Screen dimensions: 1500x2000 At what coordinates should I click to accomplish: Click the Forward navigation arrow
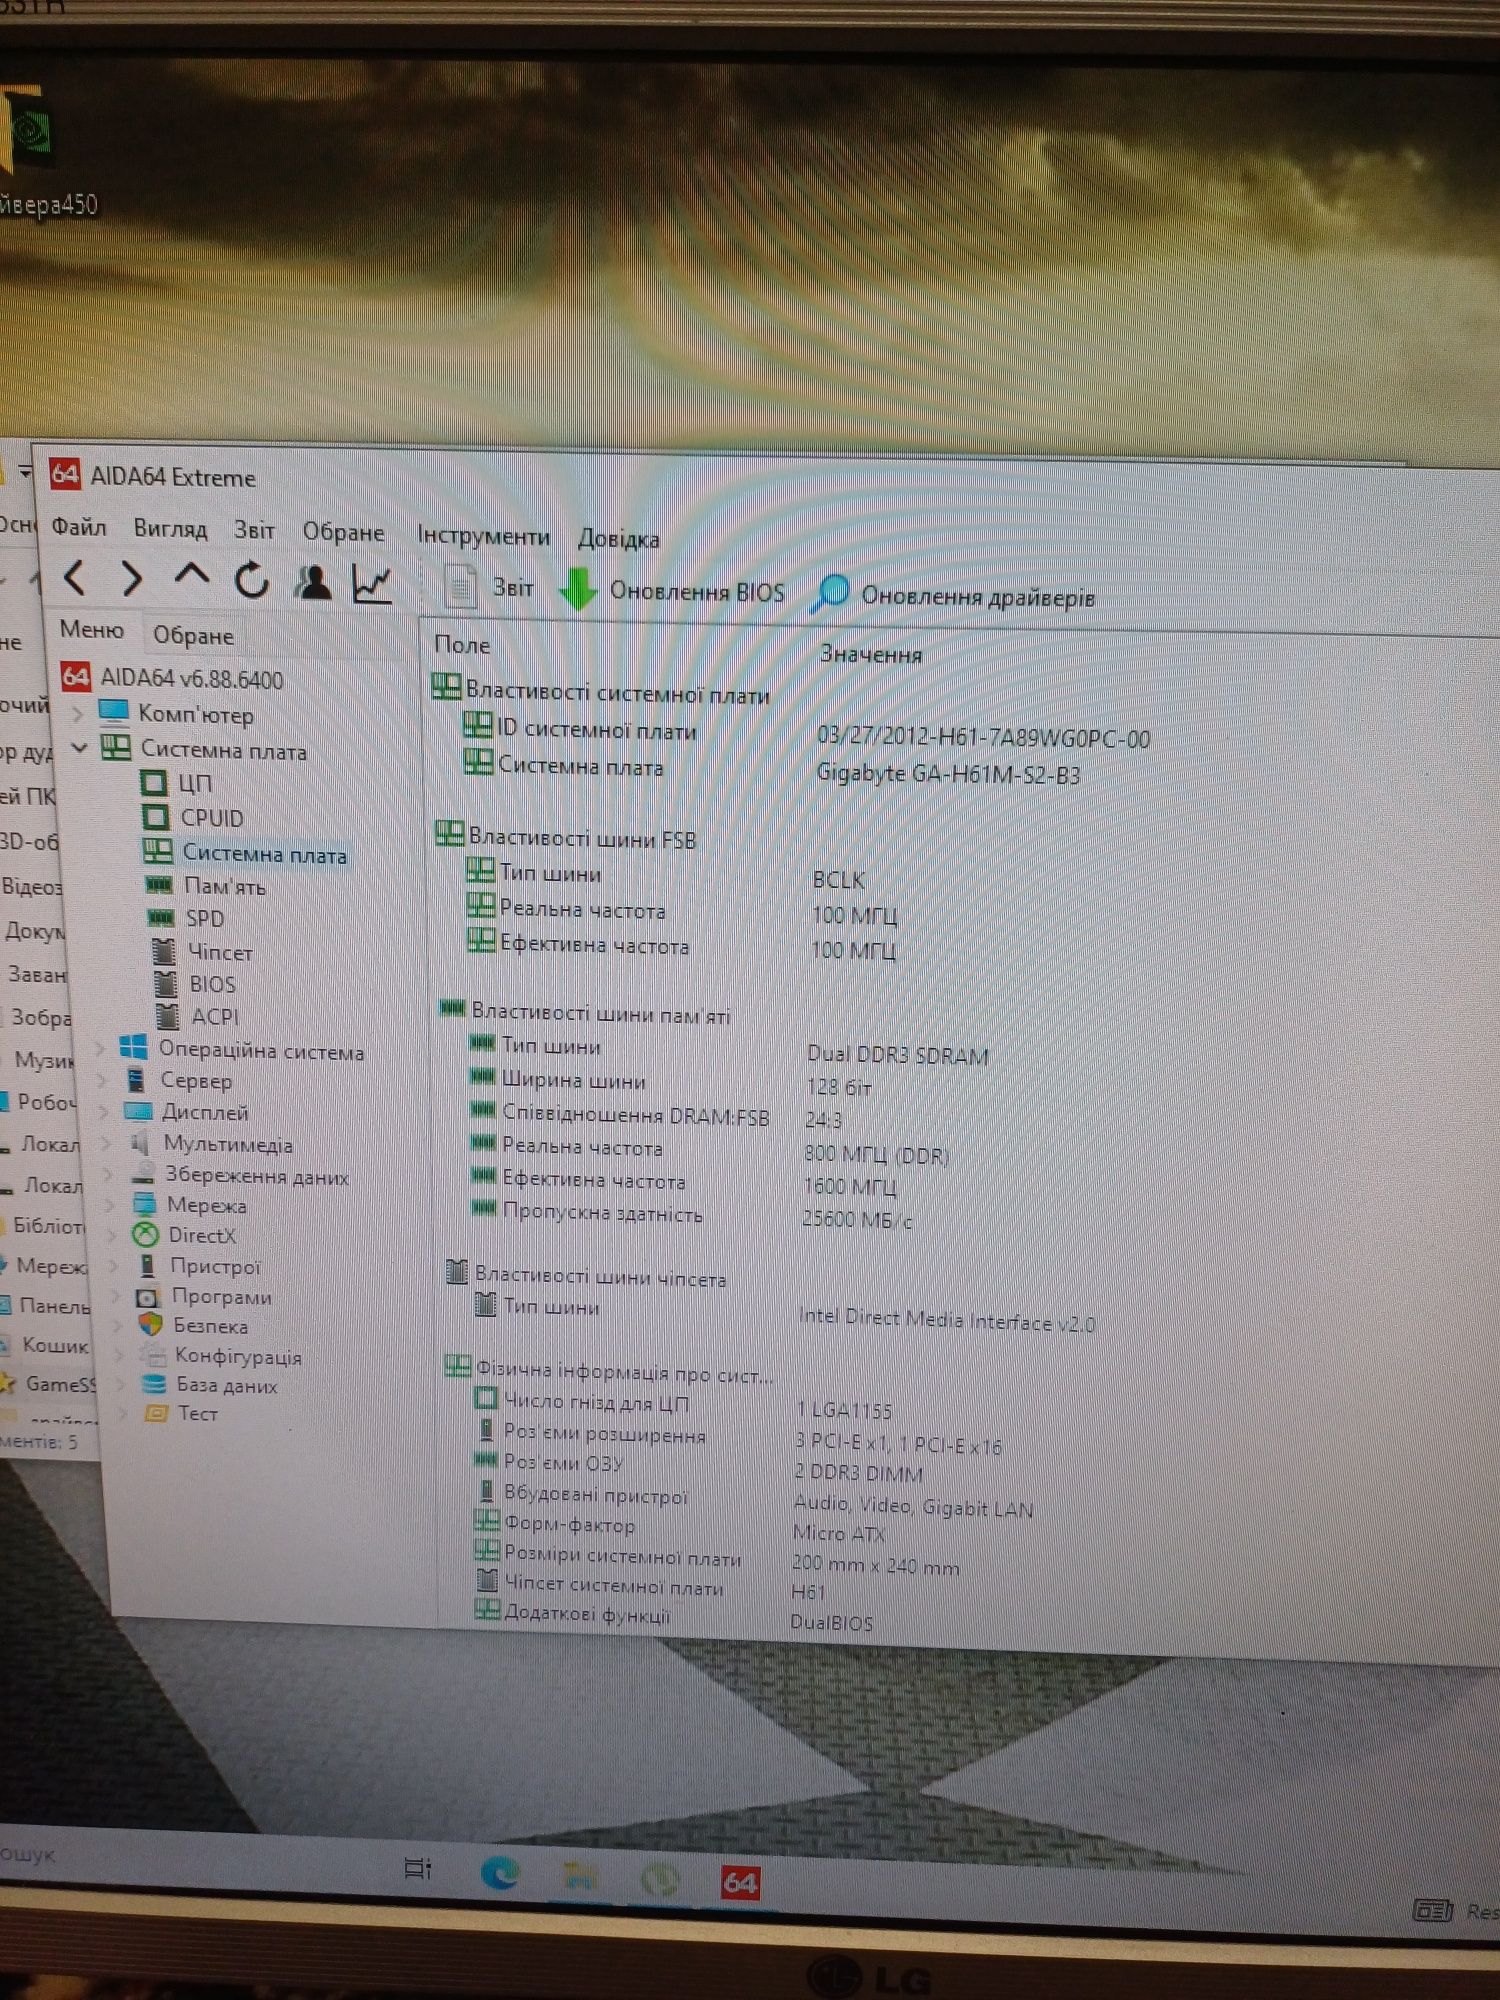pyautogui.click(x=130, y=578)
